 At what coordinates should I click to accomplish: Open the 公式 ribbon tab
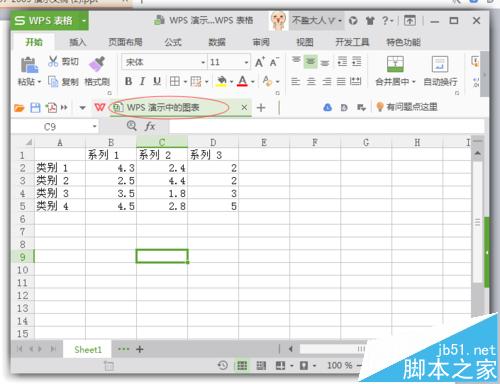[x=173, y=42]
